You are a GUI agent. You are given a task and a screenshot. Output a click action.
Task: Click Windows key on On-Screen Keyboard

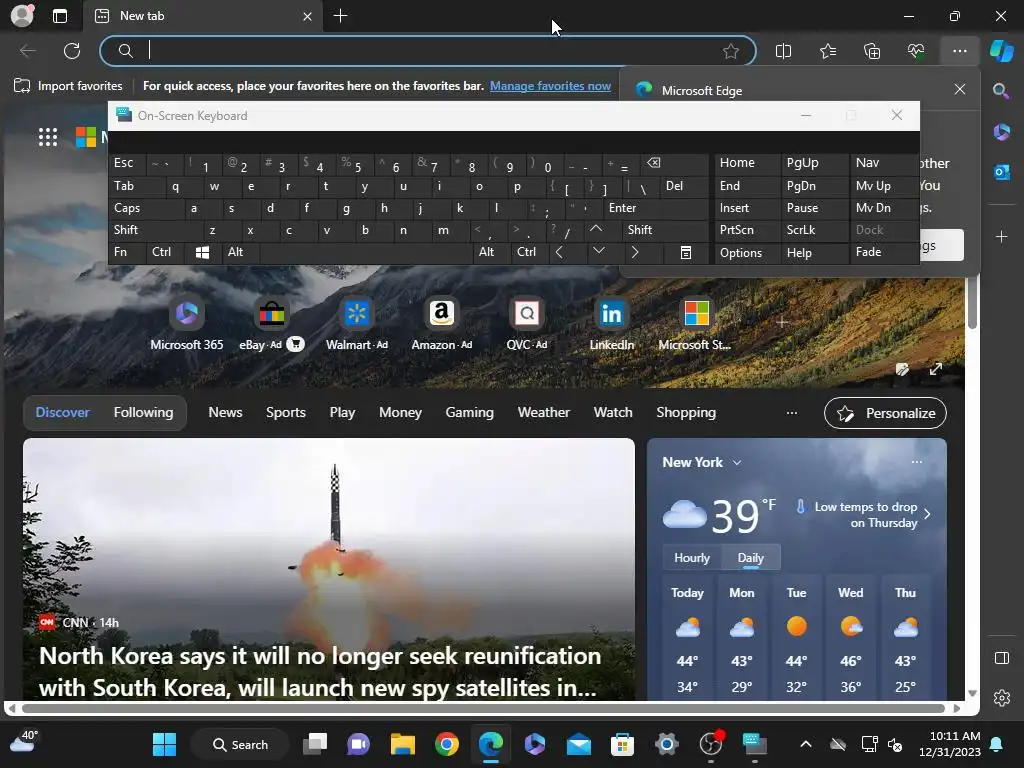point(202,253)
